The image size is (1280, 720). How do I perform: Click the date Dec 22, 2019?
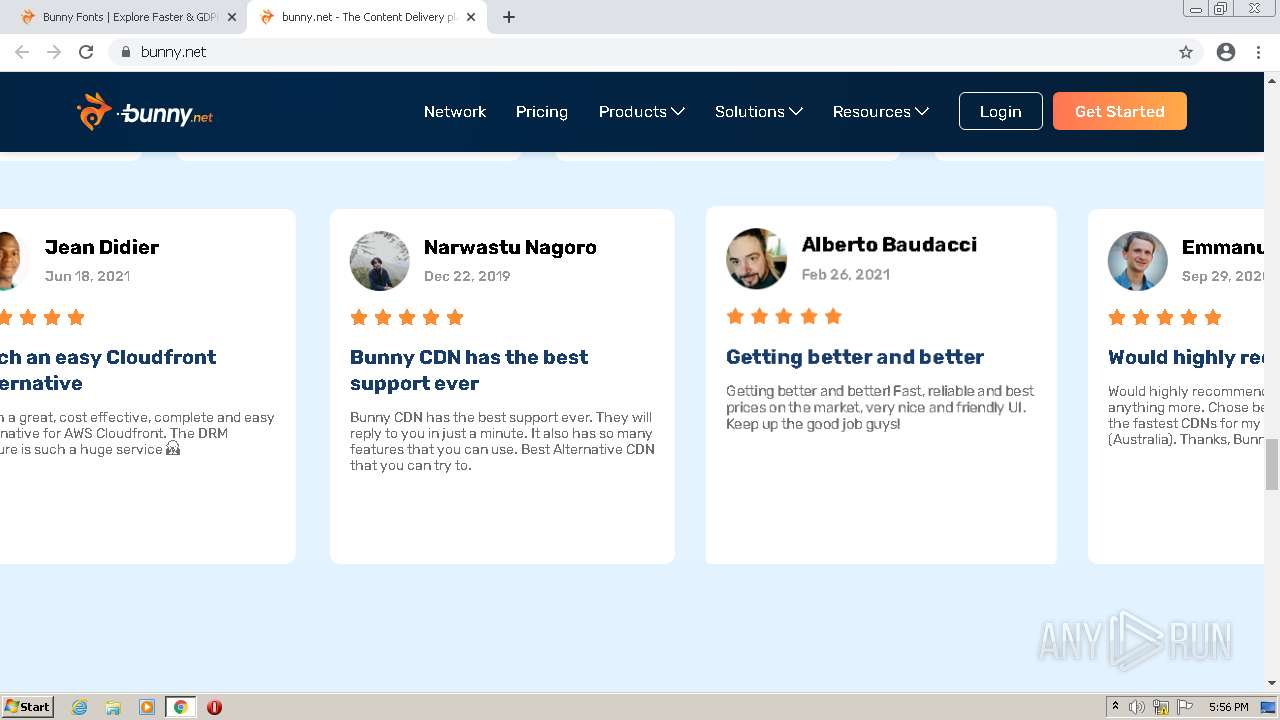coord(467,276)
